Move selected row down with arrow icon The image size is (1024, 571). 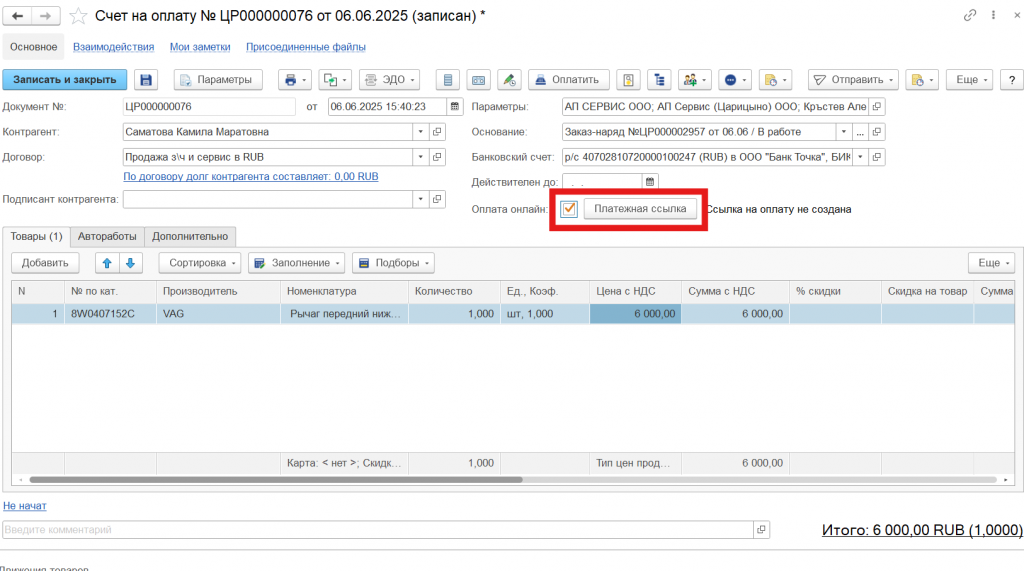[x=130, y=263]
